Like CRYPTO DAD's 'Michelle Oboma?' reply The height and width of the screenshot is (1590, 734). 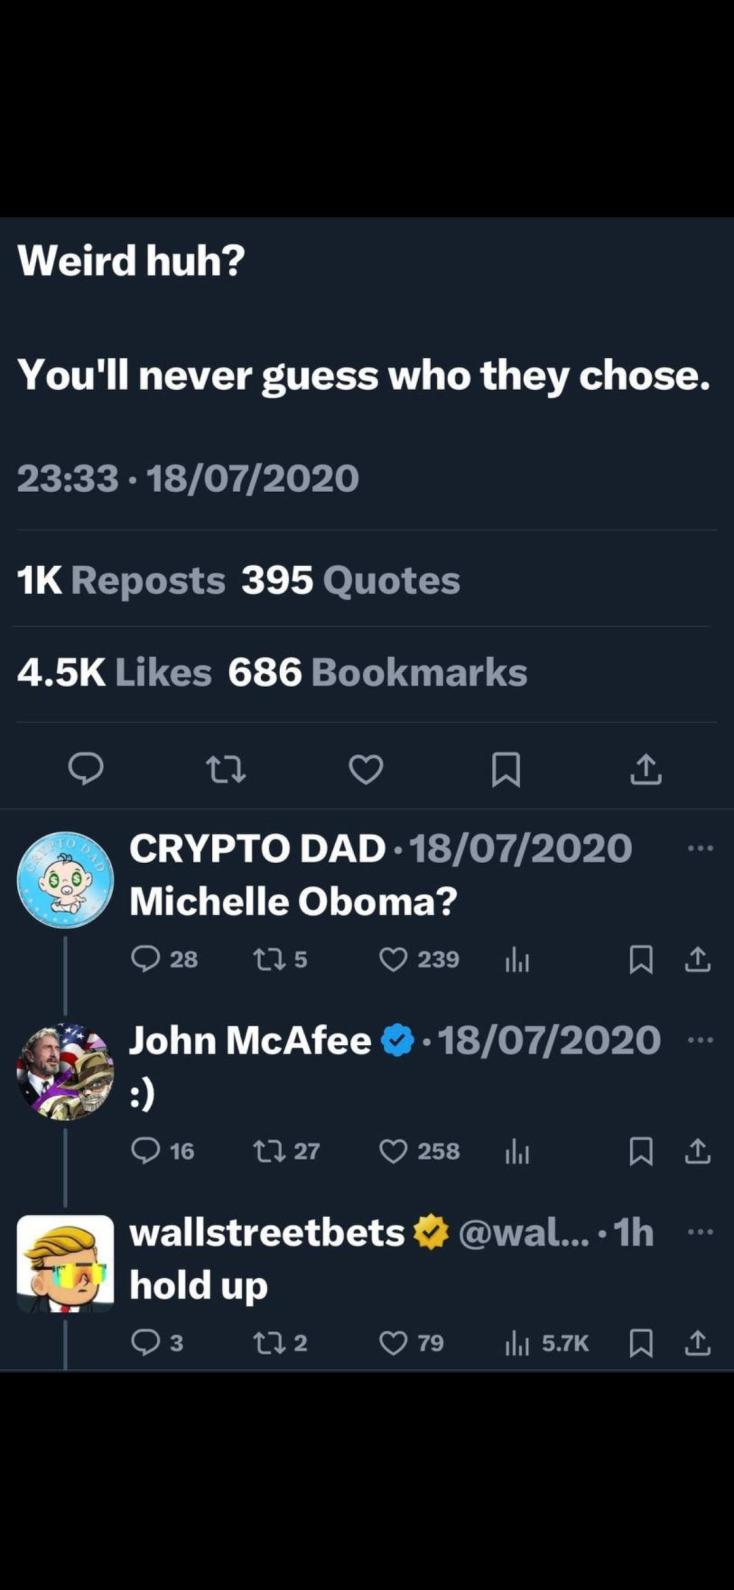pos(394,959)
